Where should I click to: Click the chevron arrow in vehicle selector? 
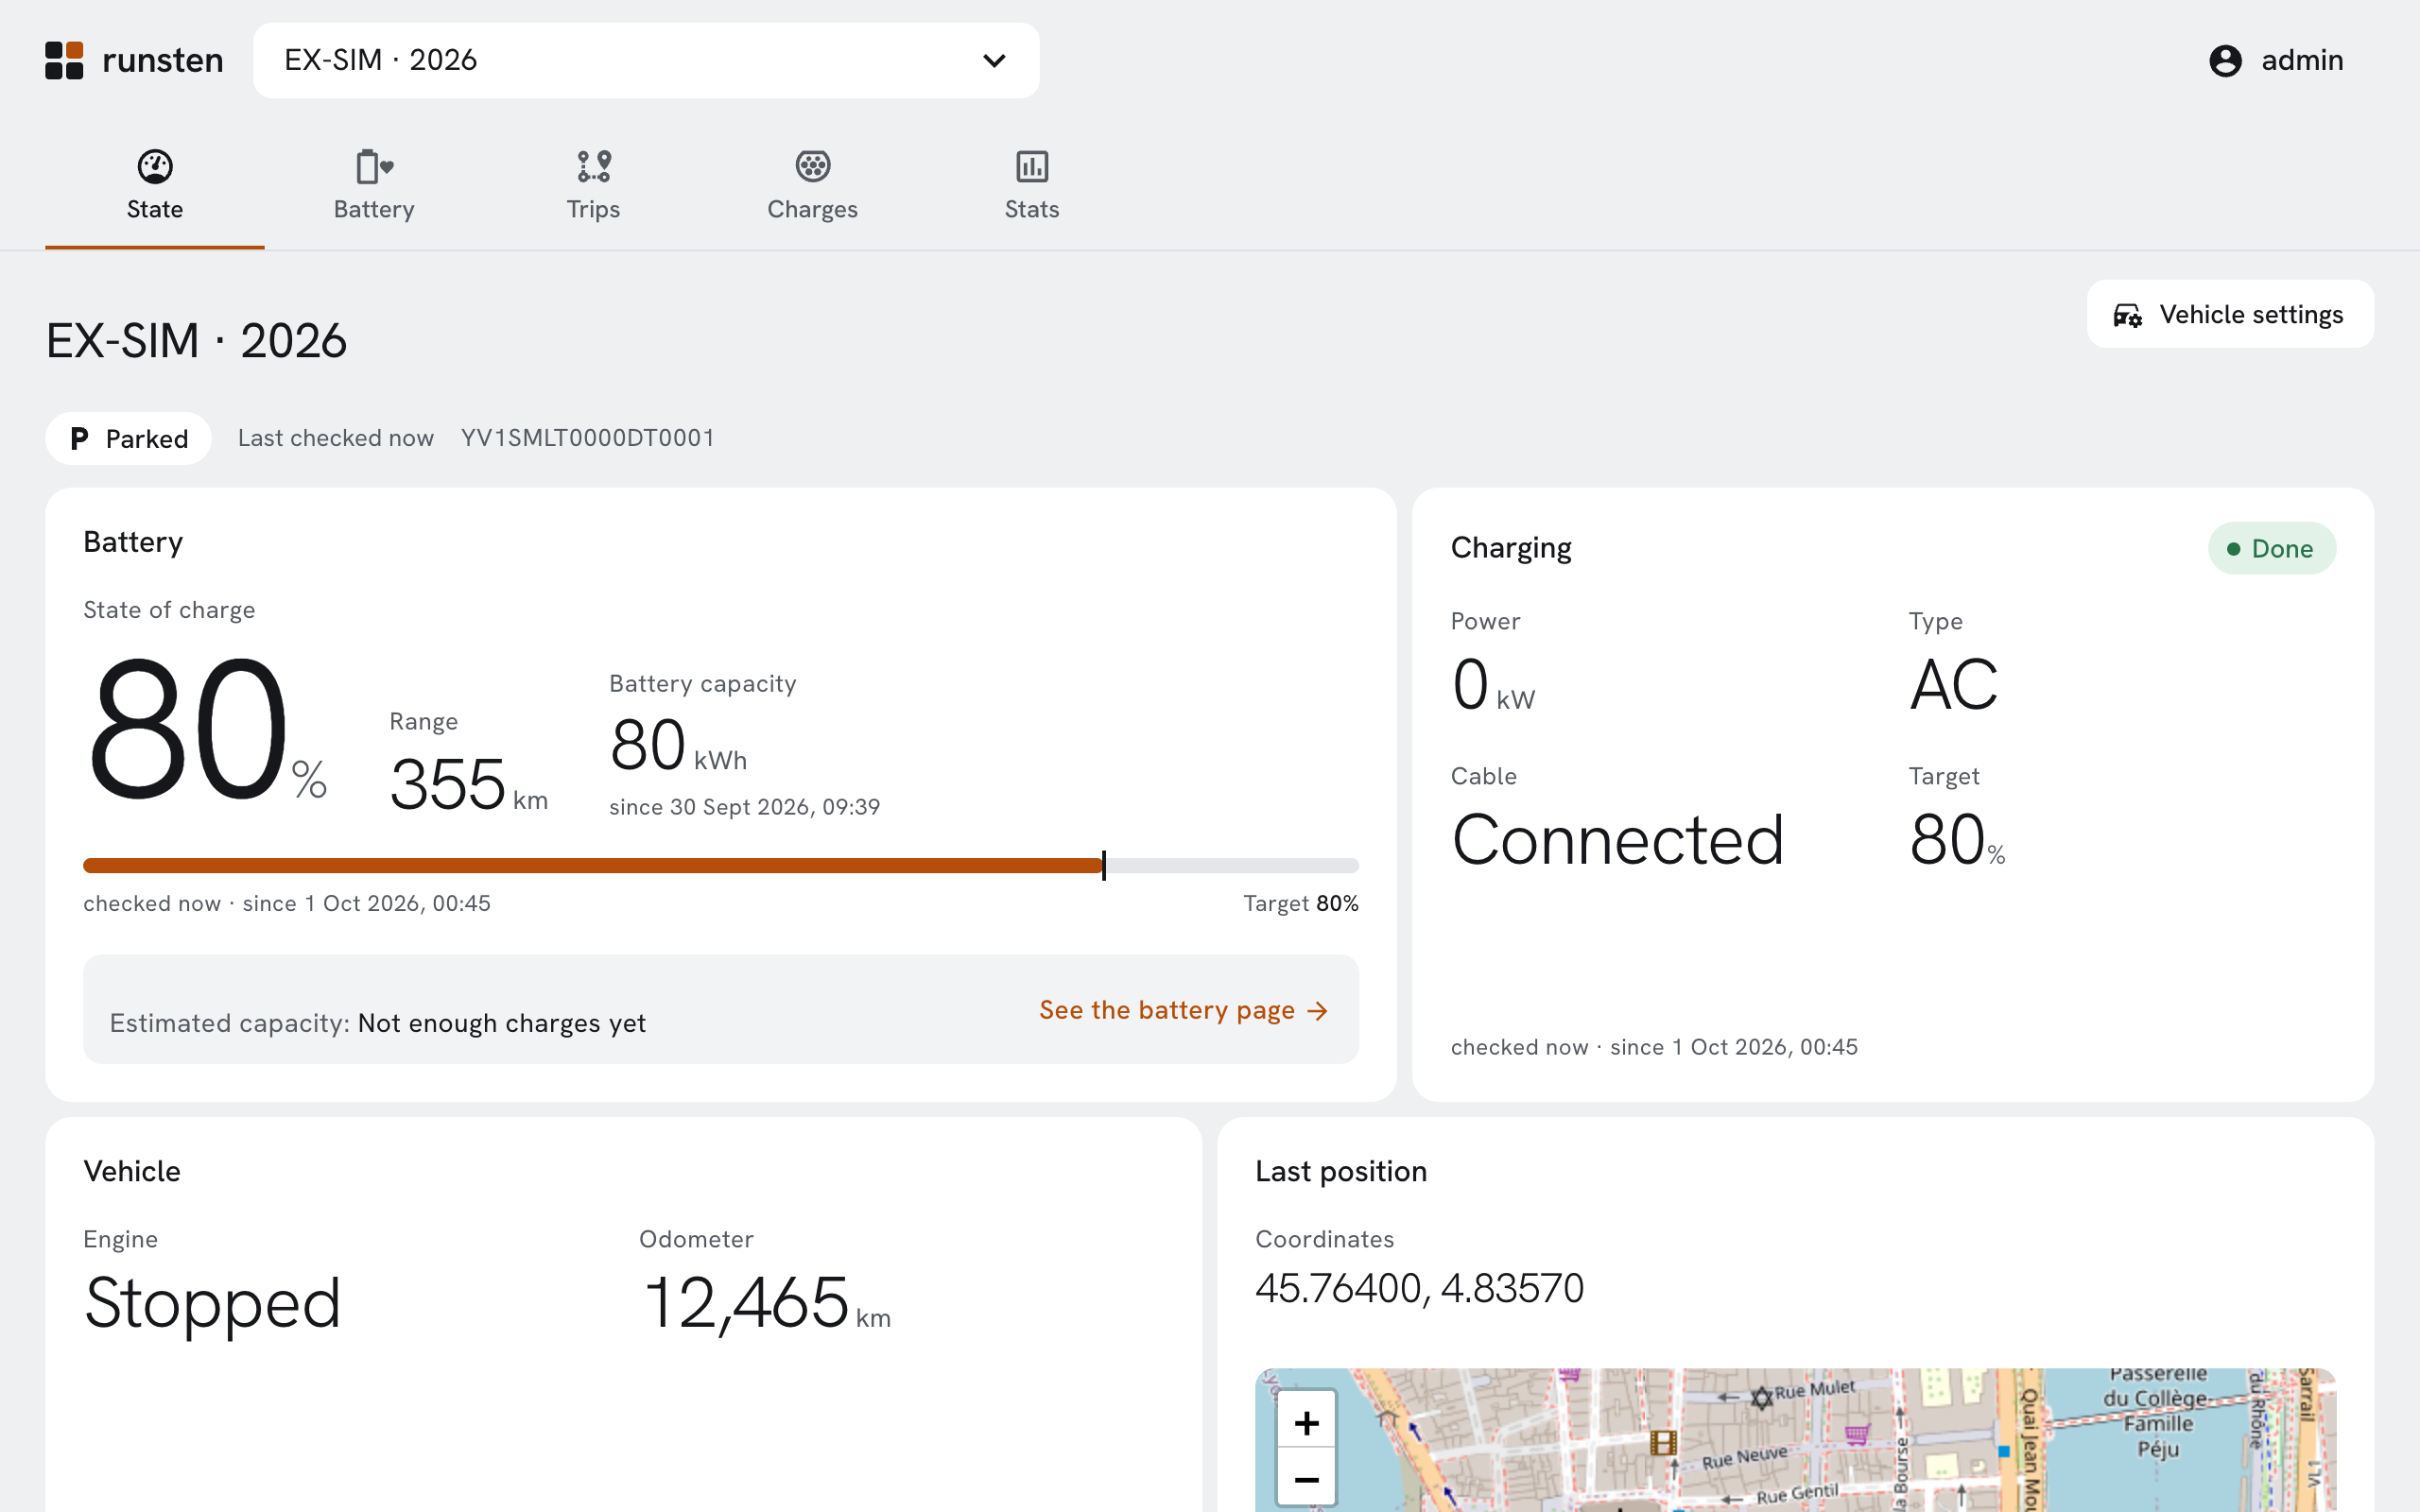click(994, 61)
